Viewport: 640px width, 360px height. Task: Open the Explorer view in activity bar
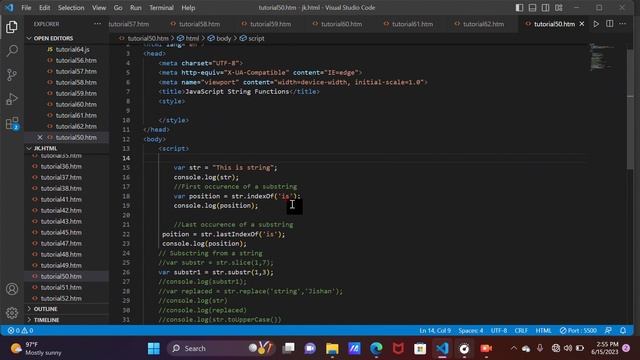[12, 27]
